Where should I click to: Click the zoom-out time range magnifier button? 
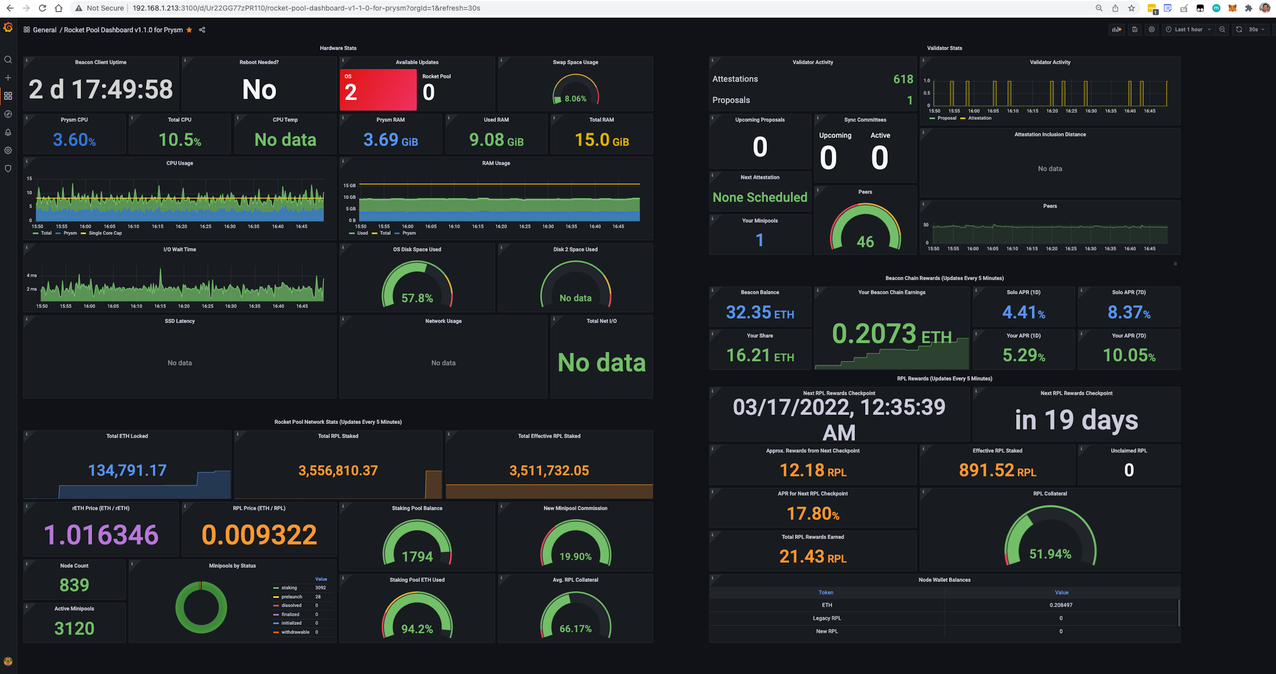(1222, 29)
